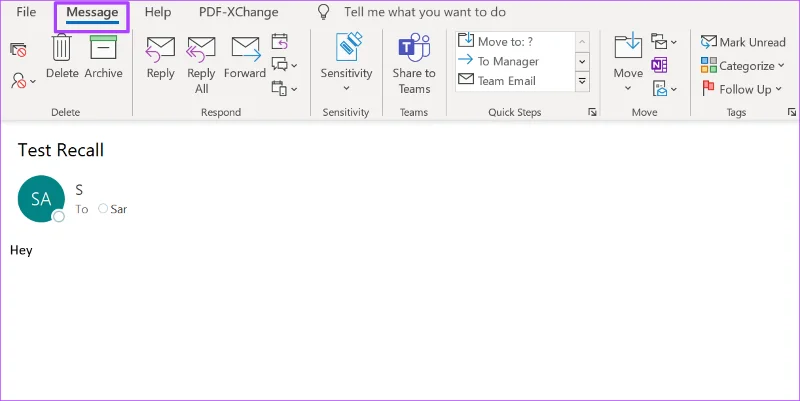800x401 pixels.
Task: Run the Team Email quick step
Action: point(515,81)
